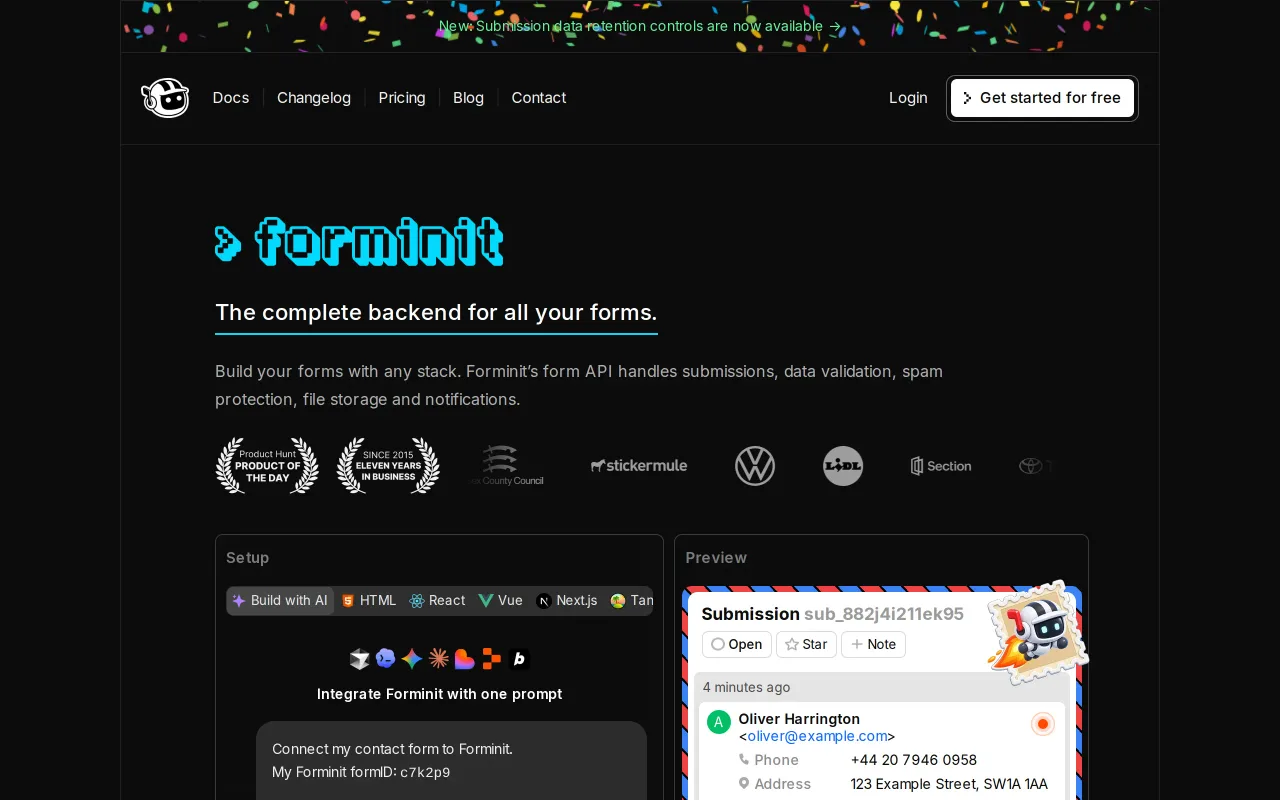1280x800 pixels.
Task: Add a Note to the submission
Action: 873,645
